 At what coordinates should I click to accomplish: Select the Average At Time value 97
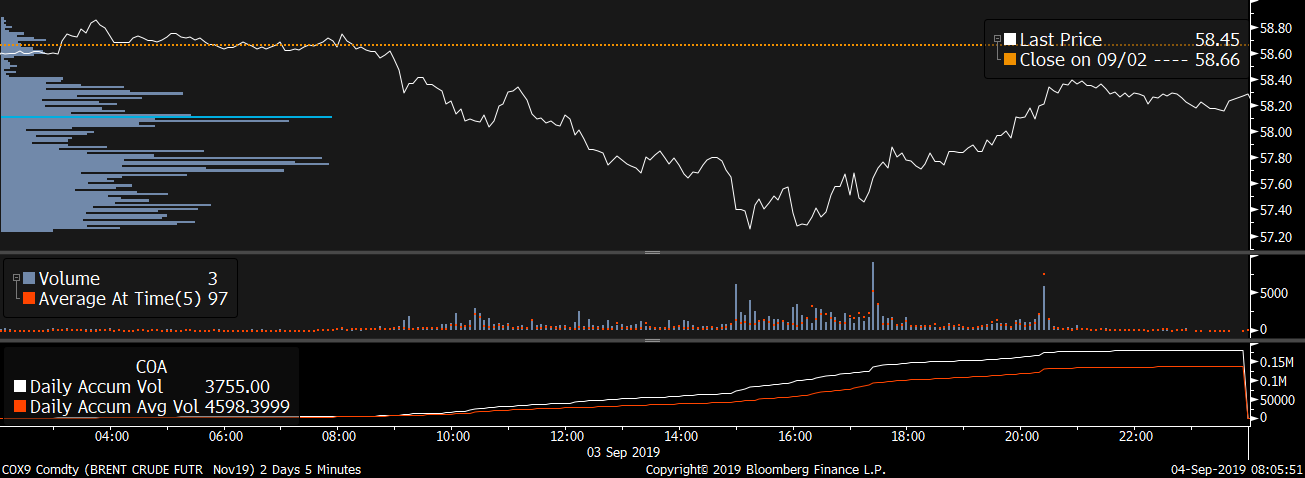click(x=219, y=298)
